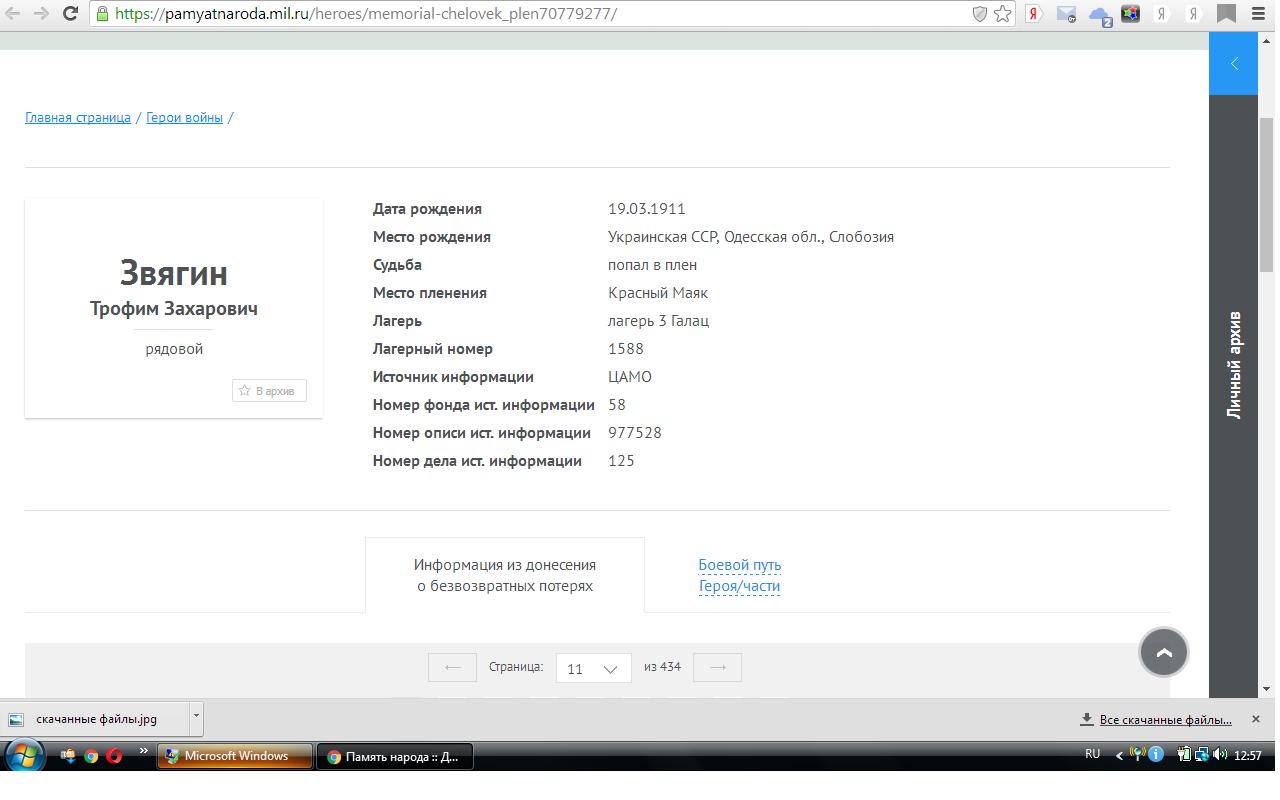The width and height of the screenshot is (1280, 800).
Task: Select "Информация из донесения" tab
Action: (x=505, y=575)
